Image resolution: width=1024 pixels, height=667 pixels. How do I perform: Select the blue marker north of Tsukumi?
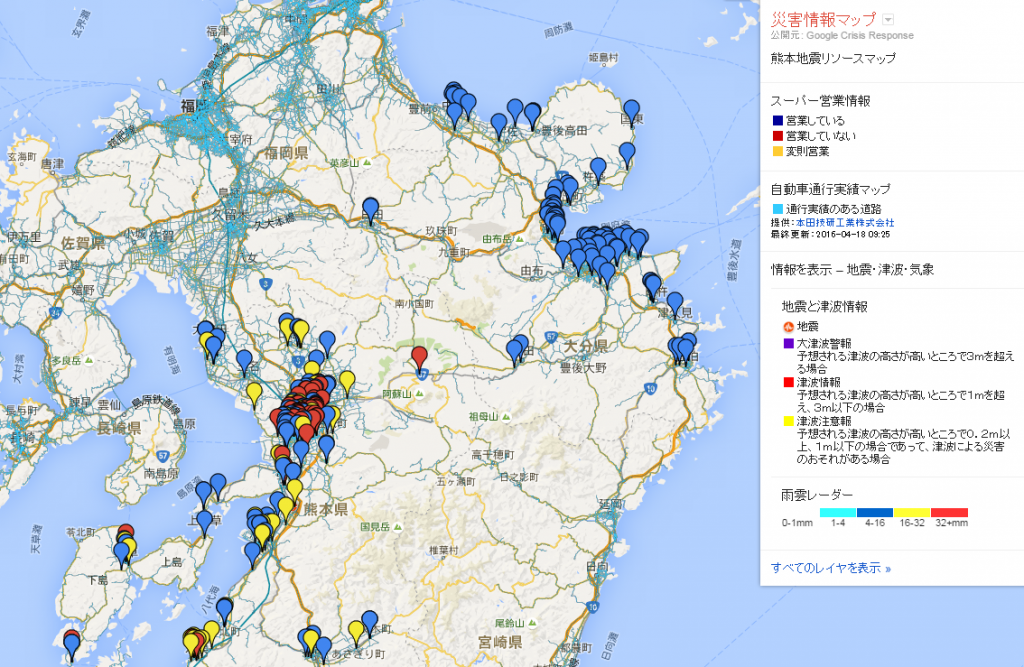(x=675, y=302)
